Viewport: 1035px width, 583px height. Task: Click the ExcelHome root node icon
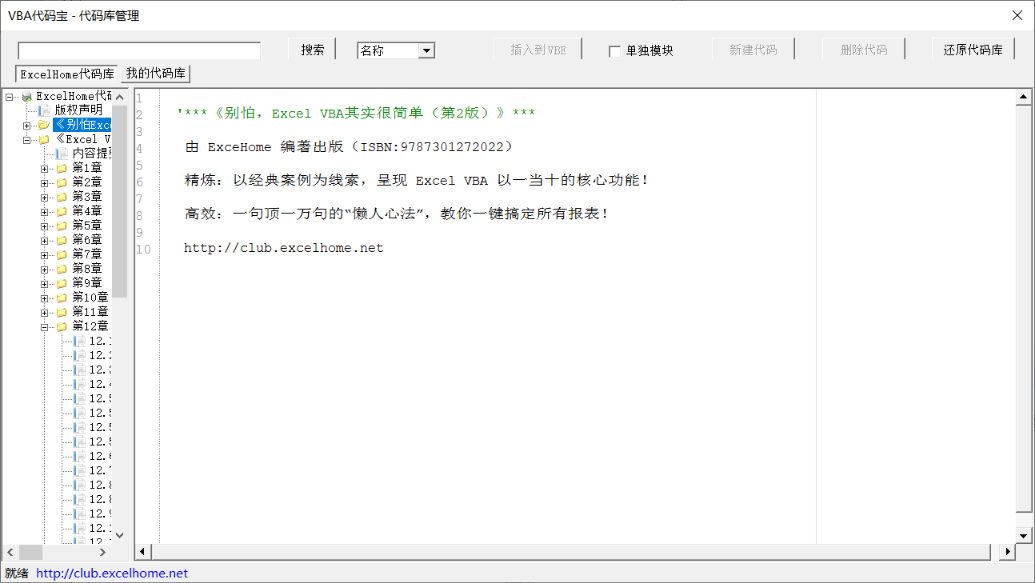(x=27, y=96)
